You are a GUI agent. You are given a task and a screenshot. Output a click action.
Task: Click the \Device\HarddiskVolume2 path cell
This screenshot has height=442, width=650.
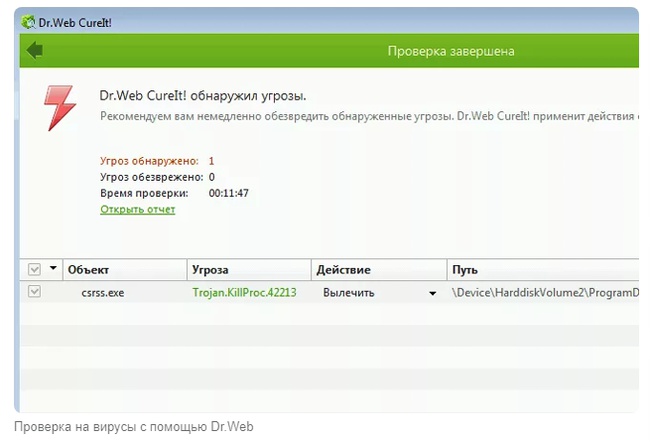pyautogui.click(x=545, y=293)
